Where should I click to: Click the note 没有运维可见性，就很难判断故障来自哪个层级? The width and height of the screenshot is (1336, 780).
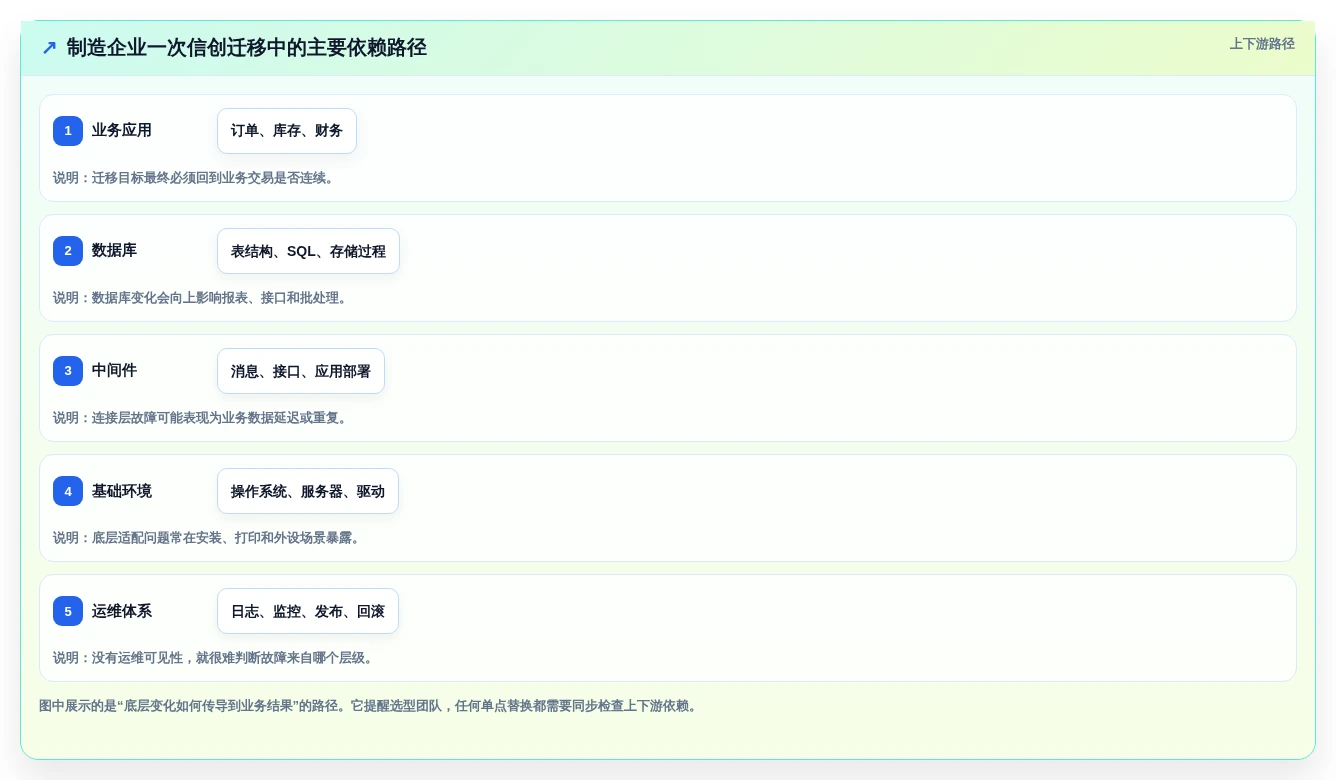(215, 658)
